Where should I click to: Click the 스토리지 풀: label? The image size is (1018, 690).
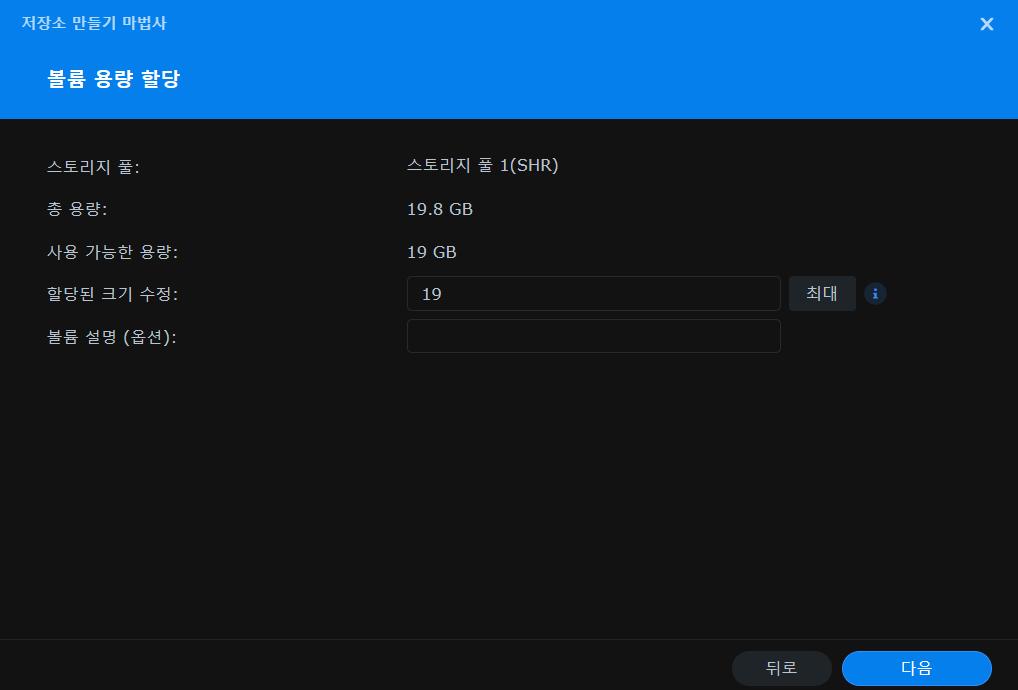pyautogui.click(x=93, y=167)
